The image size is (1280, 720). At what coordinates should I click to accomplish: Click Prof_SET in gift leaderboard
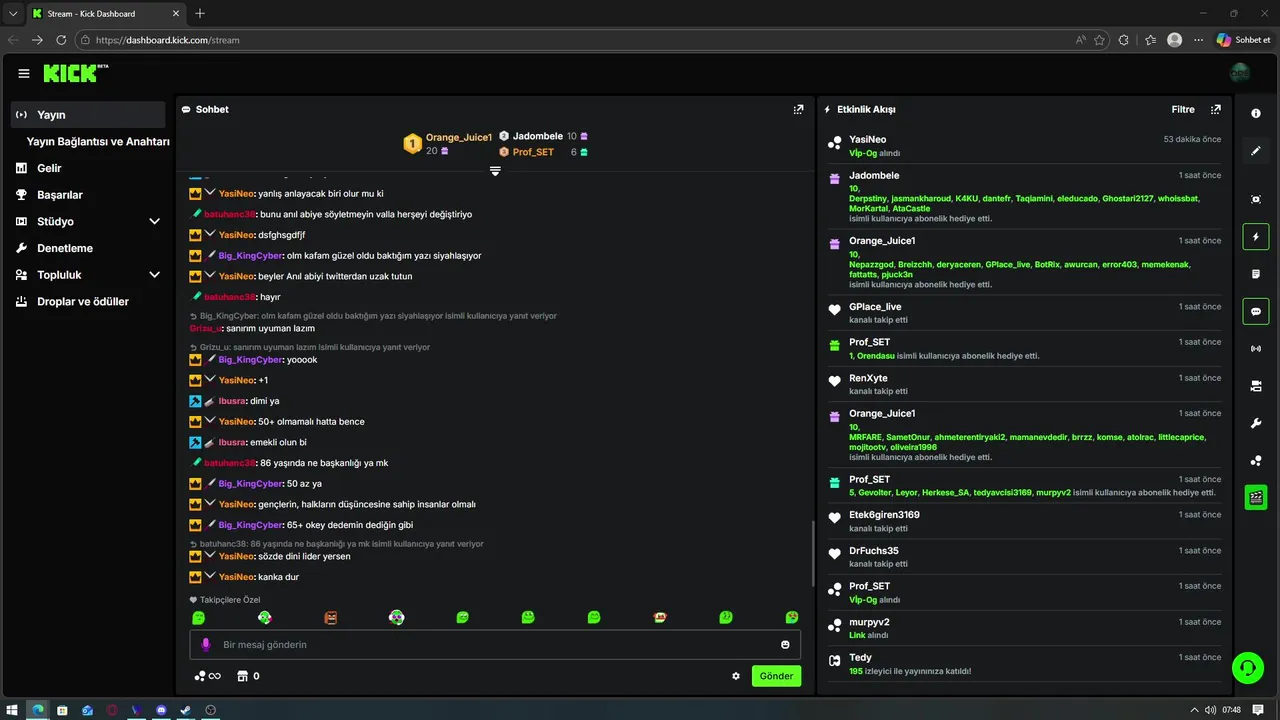[x=533, y=152]
